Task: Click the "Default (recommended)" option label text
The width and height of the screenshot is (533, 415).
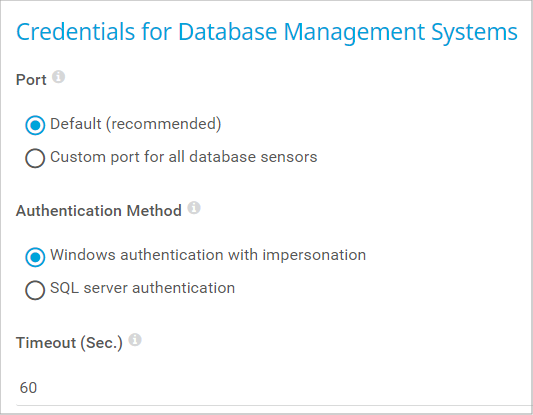Action: pos(136,124)
